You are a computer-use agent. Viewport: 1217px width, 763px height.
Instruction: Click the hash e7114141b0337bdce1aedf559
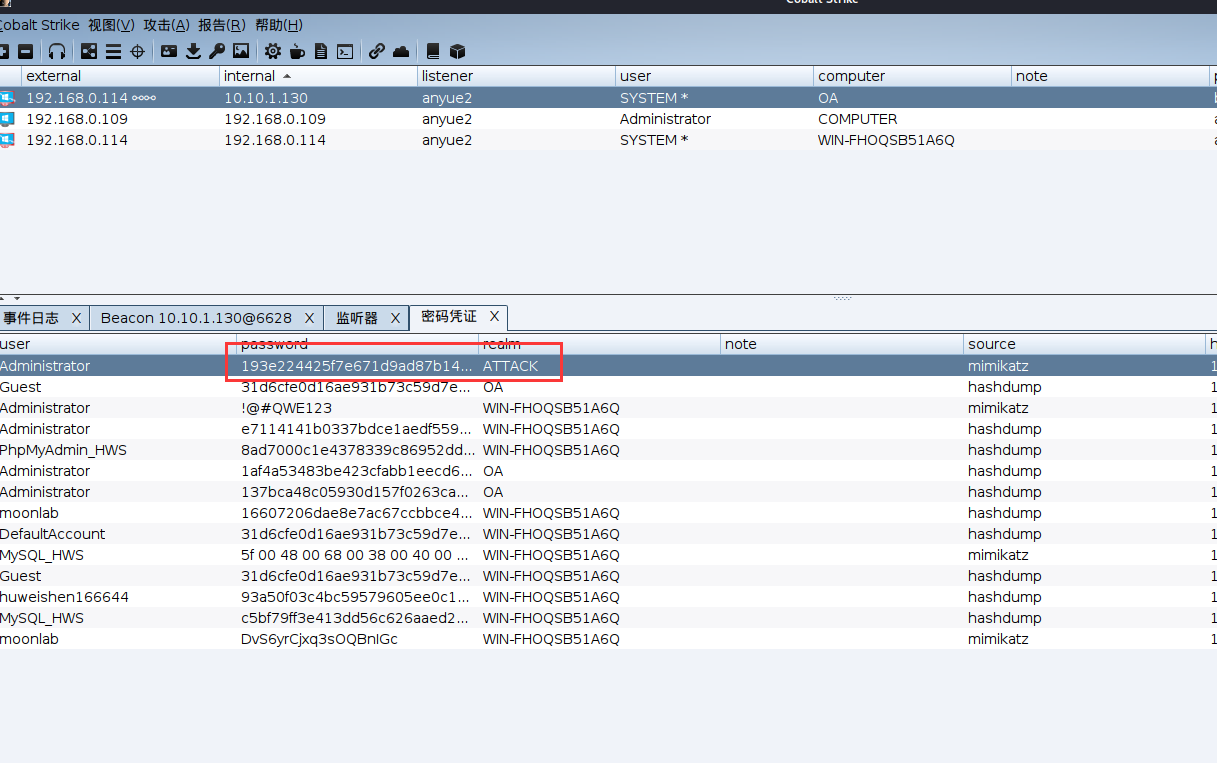pos(355,429)
